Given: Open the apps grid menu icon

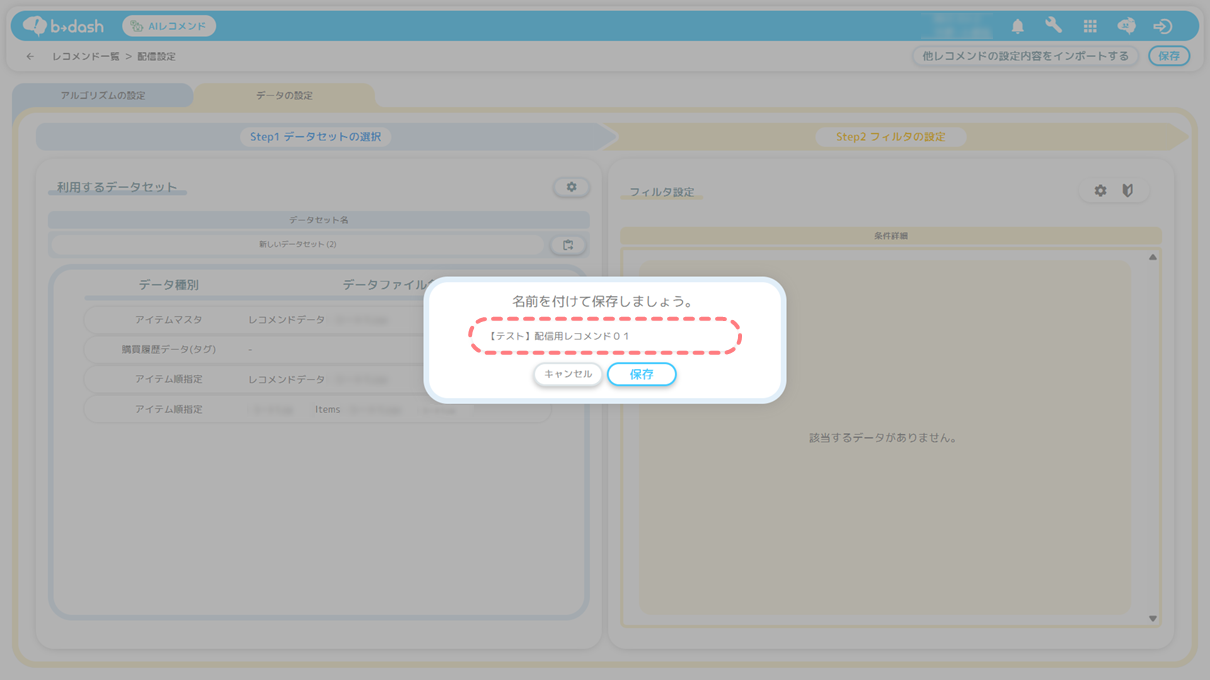Looking at the screenshot, I should click(x=1090, y=26).
